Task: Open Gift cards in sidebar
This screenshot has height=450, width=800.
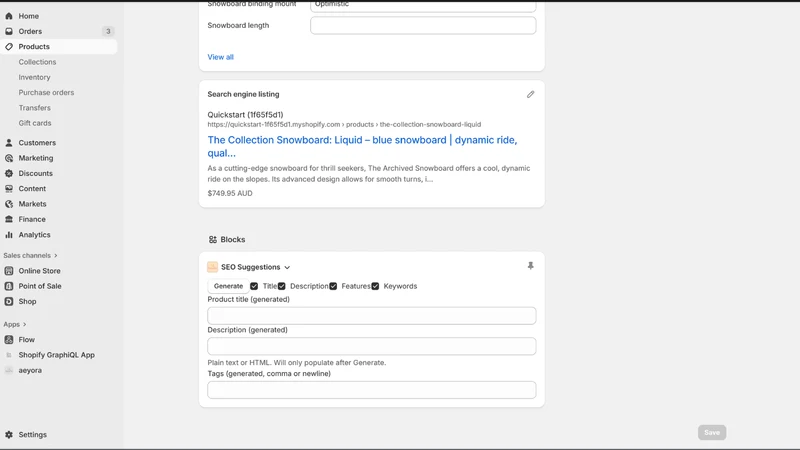Action: (x=35, y=123)
